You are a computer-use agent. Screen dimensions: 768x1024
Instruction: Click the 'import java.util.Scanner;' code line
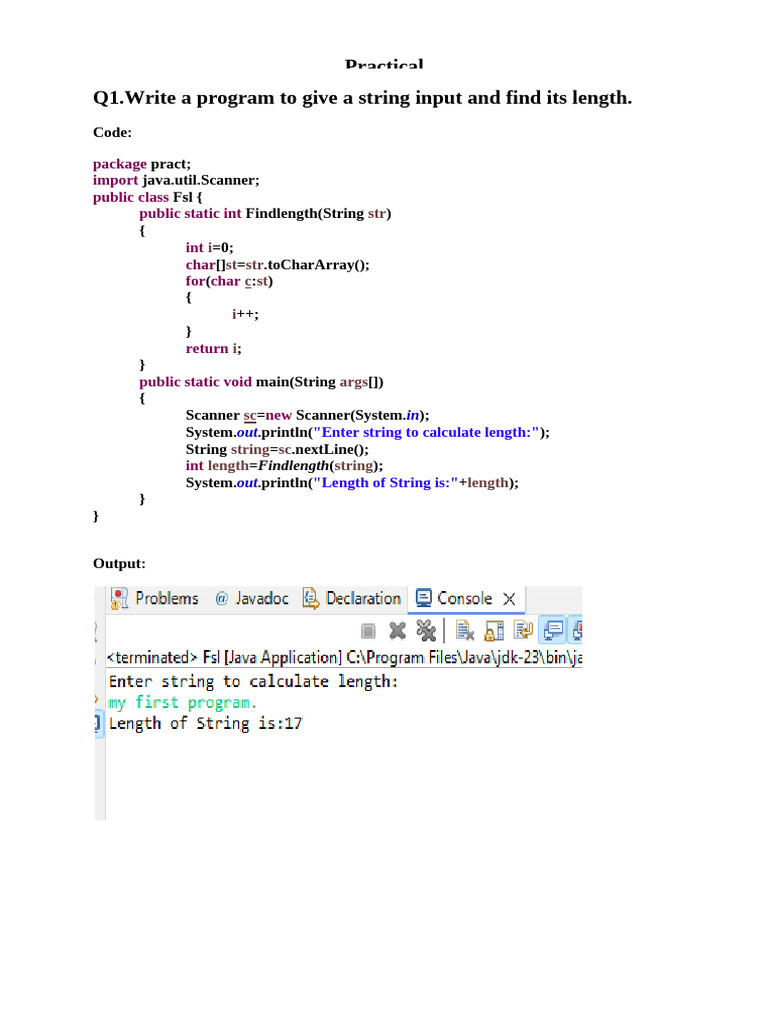point(176,180)
